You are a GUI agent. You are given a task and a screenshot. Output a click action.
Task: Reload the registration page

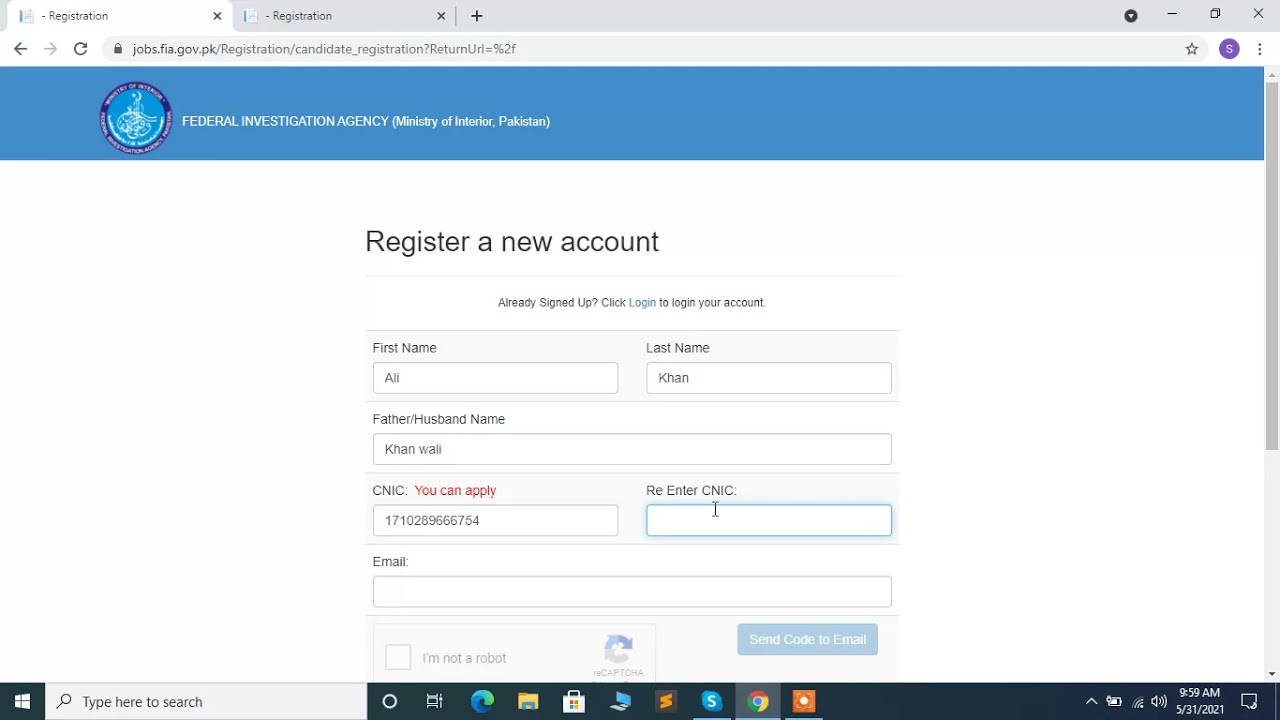pos(81,49)
